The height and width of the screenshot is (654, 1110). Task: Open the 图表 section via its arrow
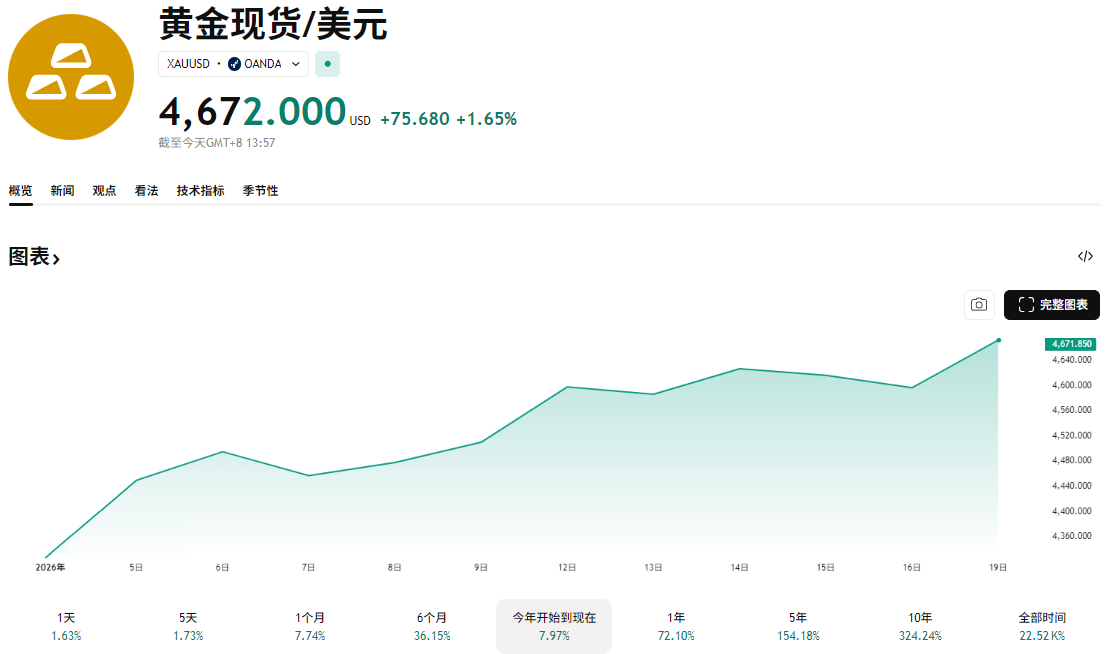click(56, 257)
